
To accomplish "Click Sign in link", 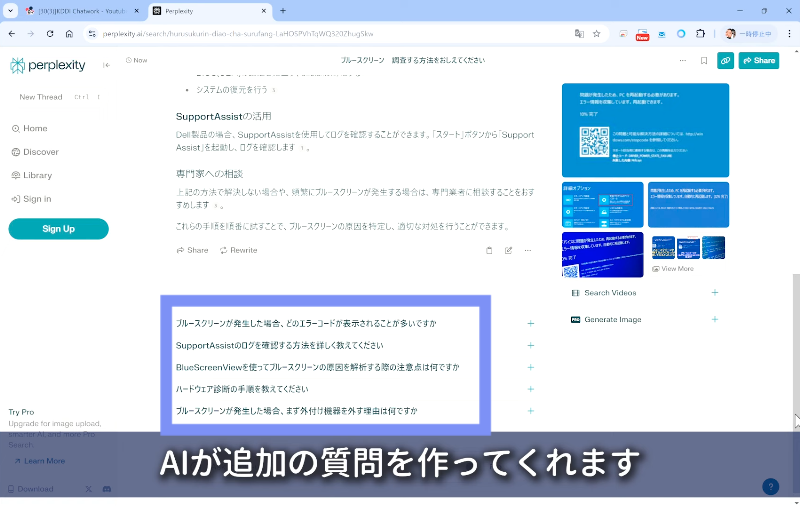I will click(31, 199).
